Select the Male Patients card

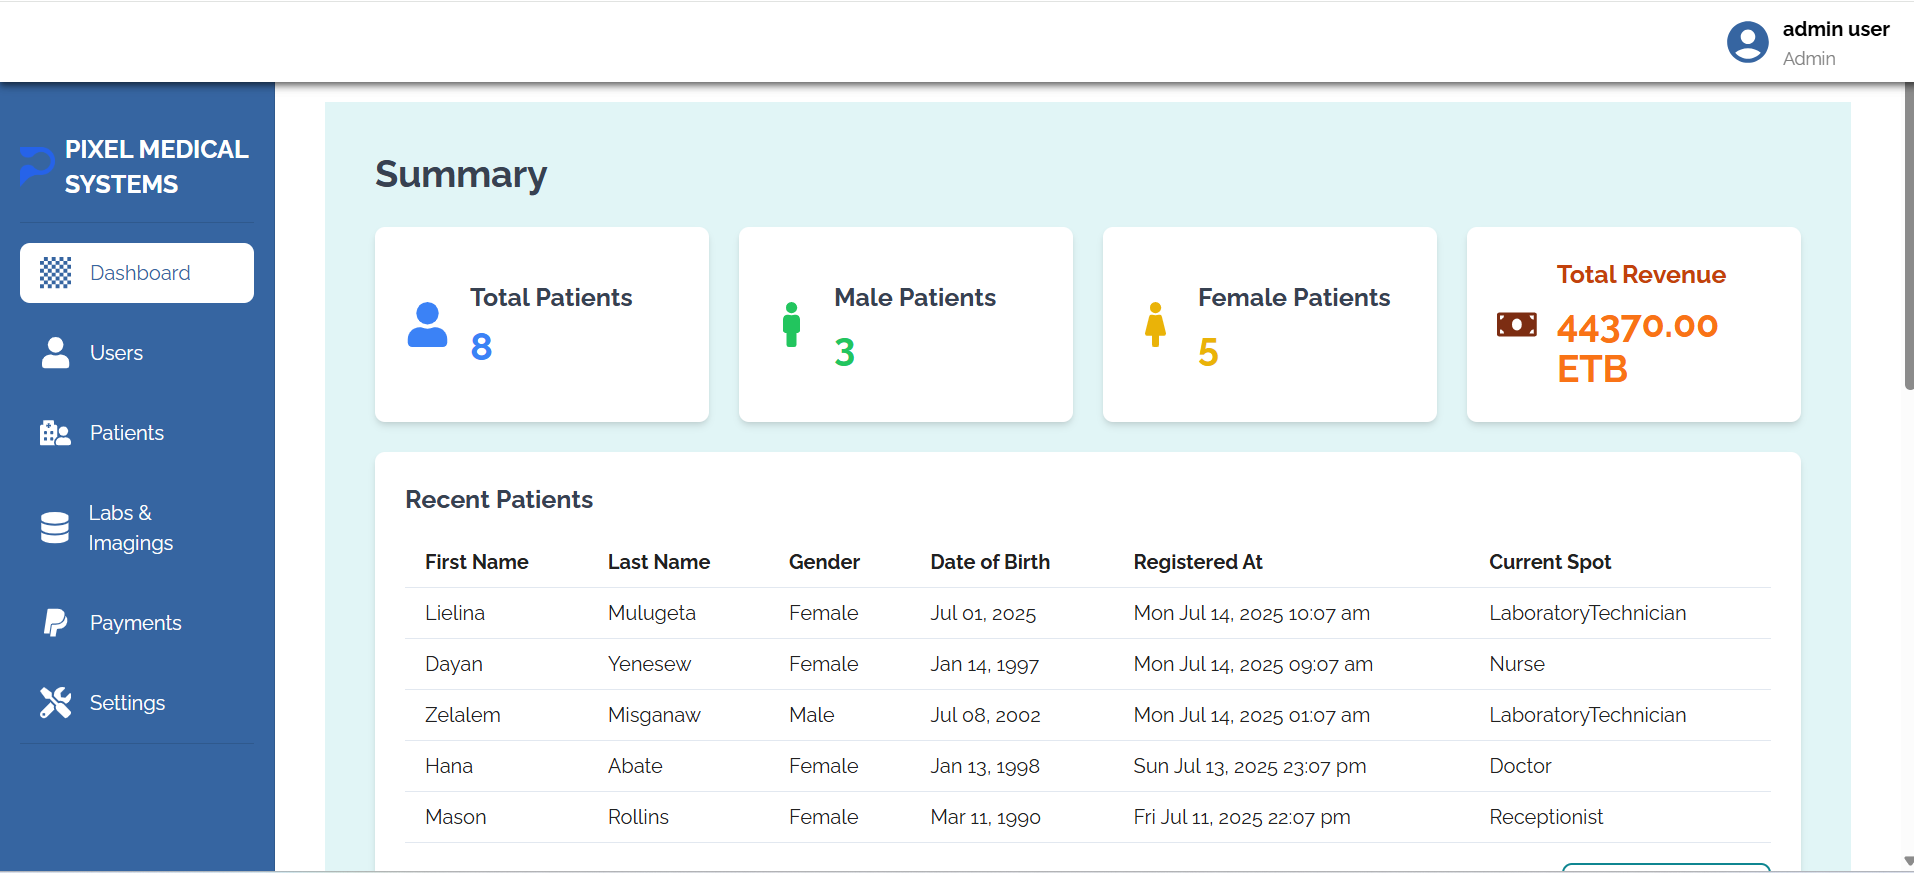coord(906,324)
